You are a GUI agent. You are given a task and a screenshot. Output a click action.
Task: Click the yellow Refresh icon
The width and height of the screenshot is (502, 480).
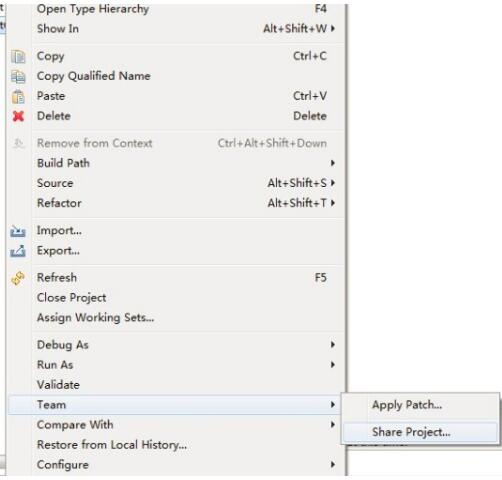tap(18, 278)
